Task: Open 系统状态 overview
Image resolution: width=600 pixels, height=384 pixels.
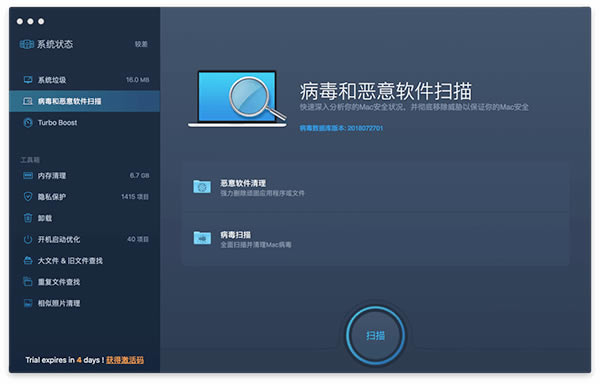Action: coord(84,44)
